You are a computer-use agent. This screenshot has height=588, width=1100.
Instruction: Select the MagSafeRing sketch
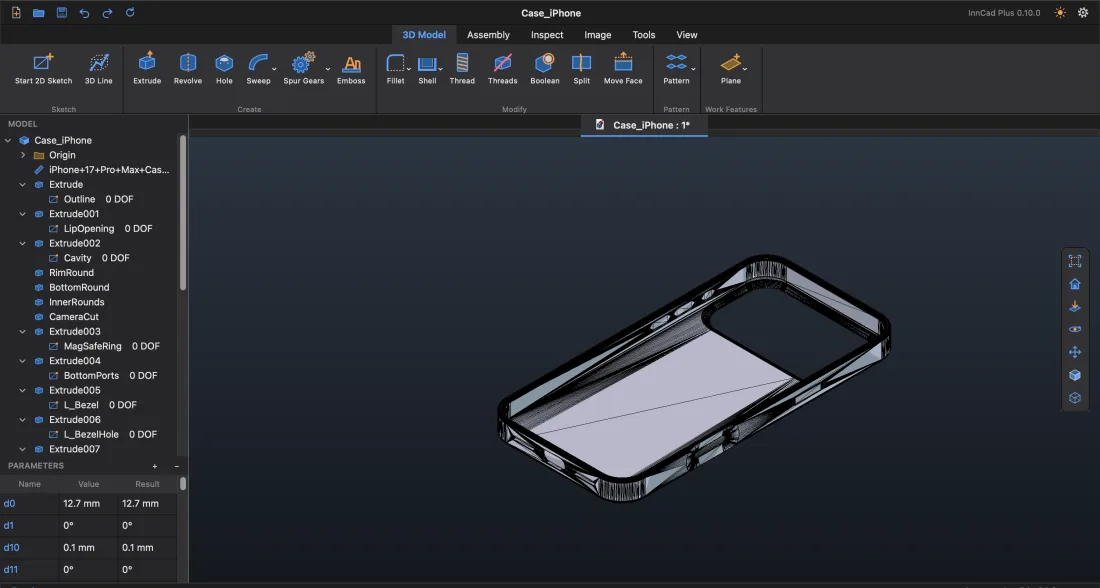coord(93,347)
